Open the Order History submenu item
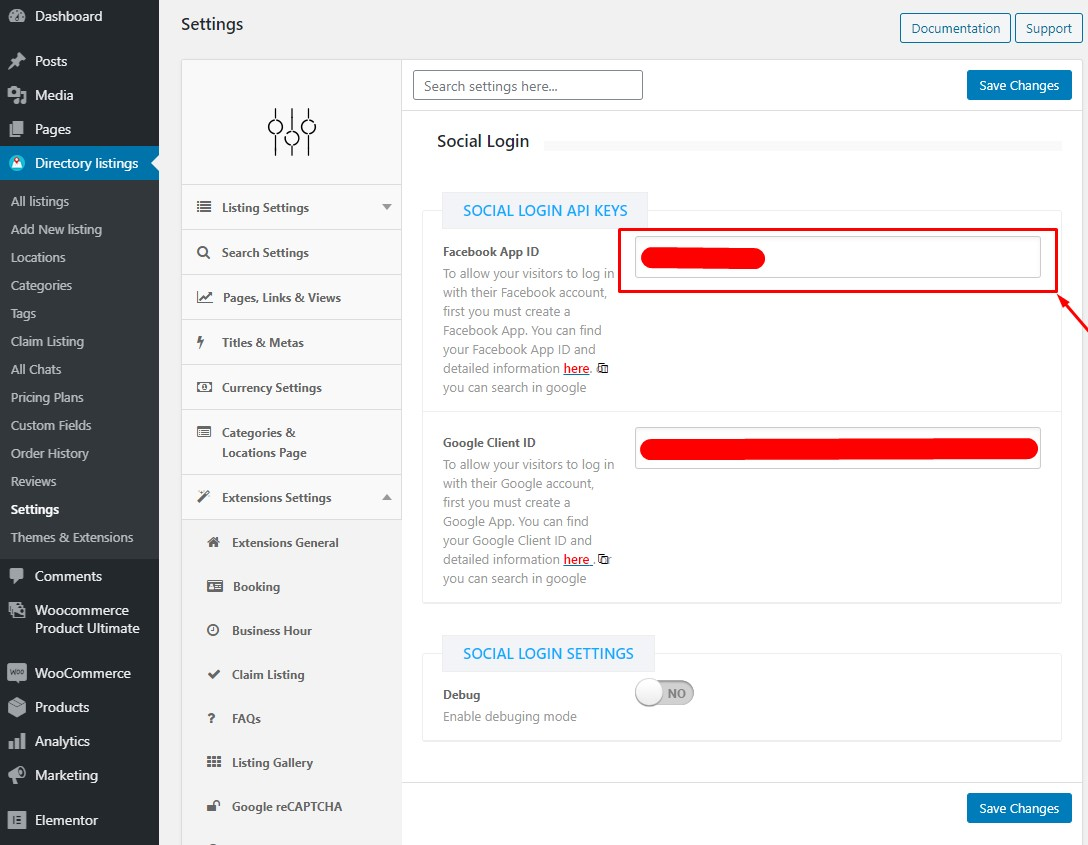Viewport: 1088px width, 845px height. click(50, 453)
